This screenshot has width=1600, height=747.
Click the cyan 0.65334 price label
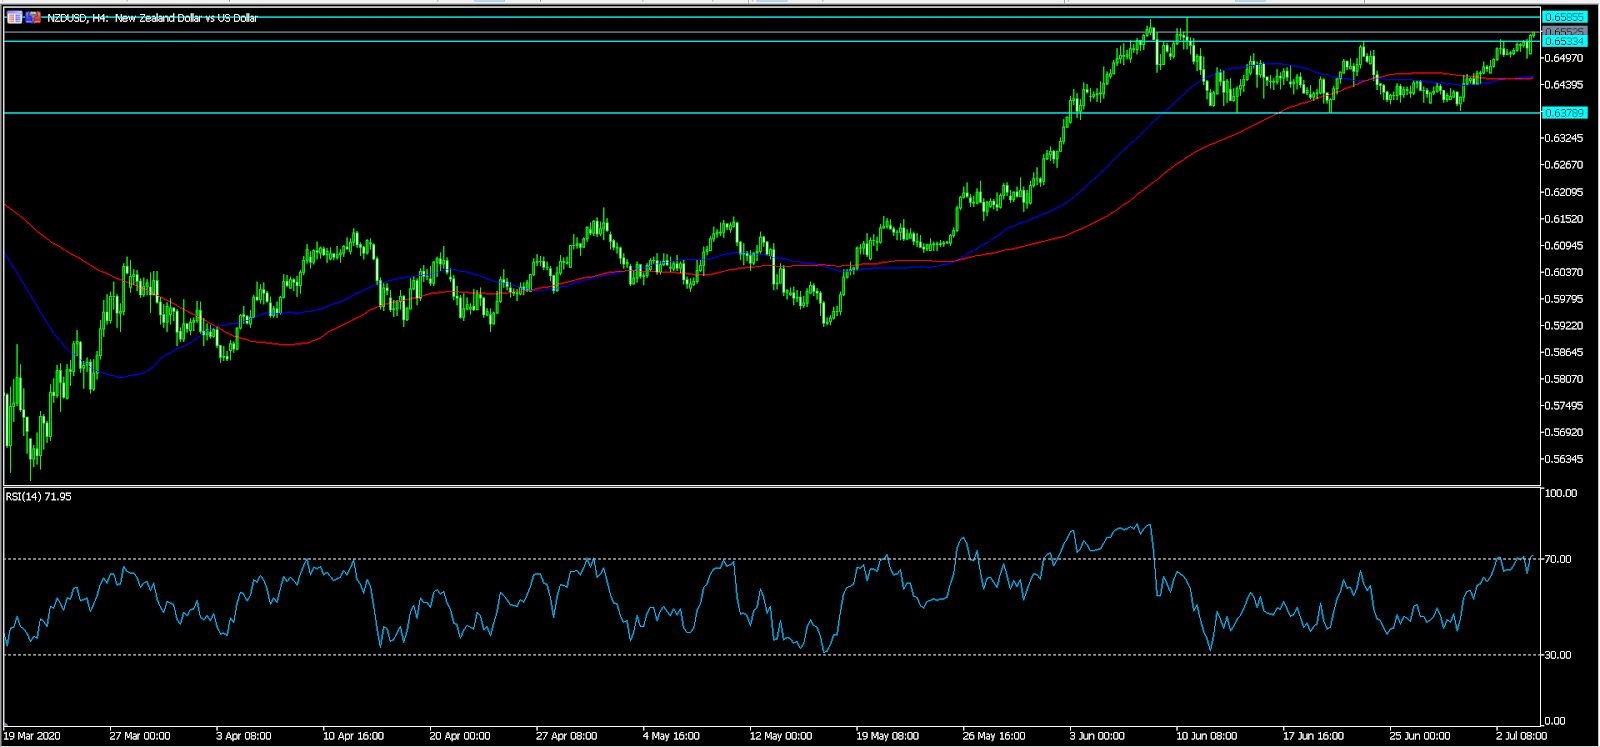pyautogui.click(x=1565, y=42)
